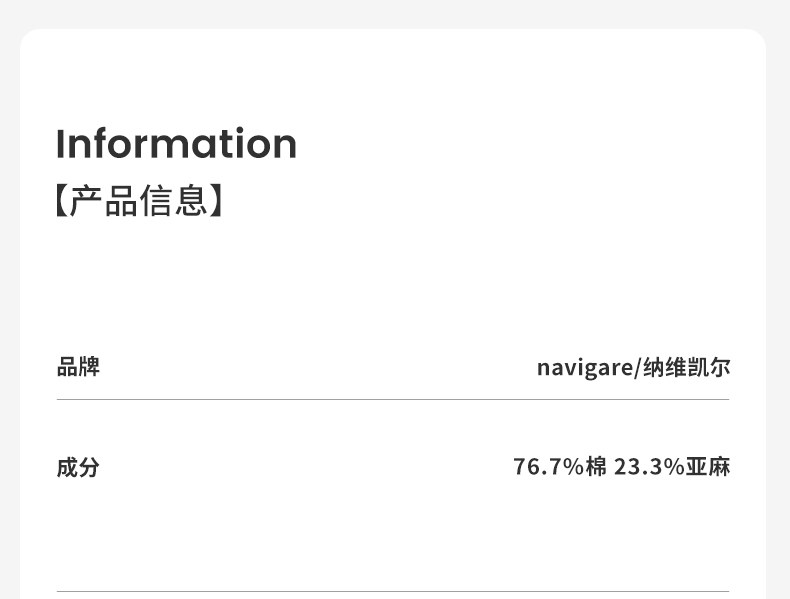Click the 品 character in 品牌 label
790x599 pixels.
click(67, 368)
